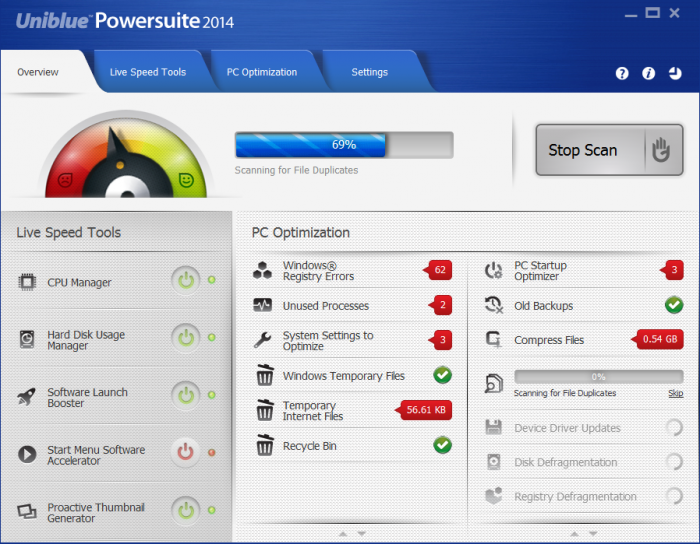
Task: Click the Device Driver Updates floppy icon
Action: 493,428
